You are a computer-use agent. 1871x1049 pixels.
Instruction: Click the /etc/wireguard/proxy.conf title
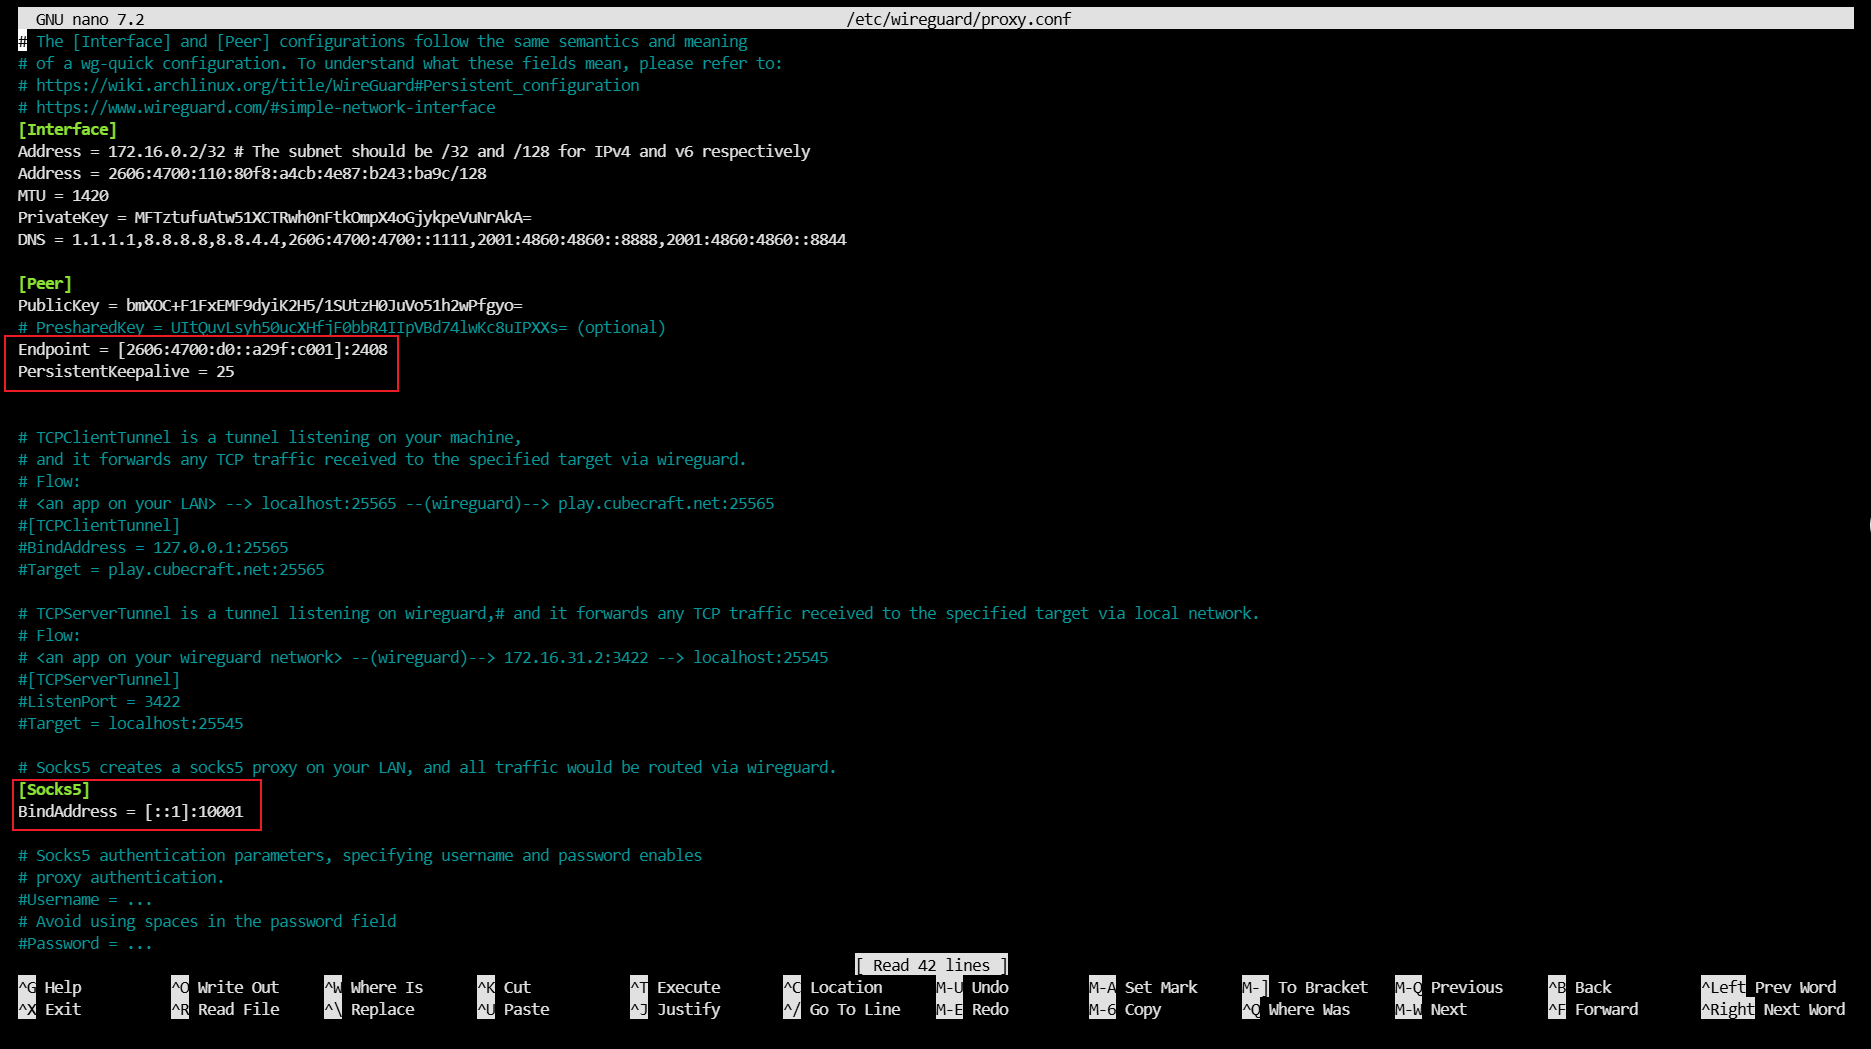(958, 19)
